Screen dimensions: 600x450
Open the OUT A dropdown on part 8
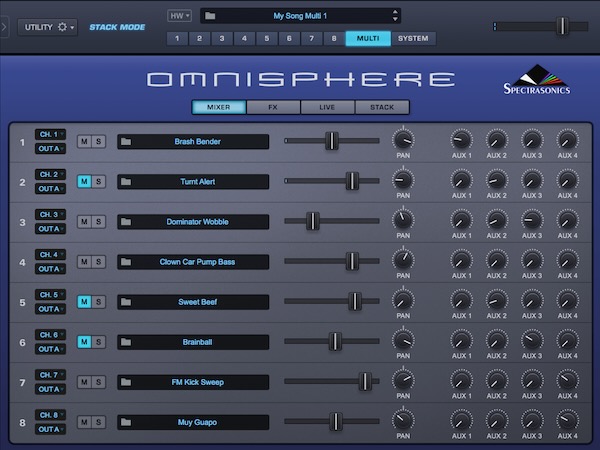[51, 430]
